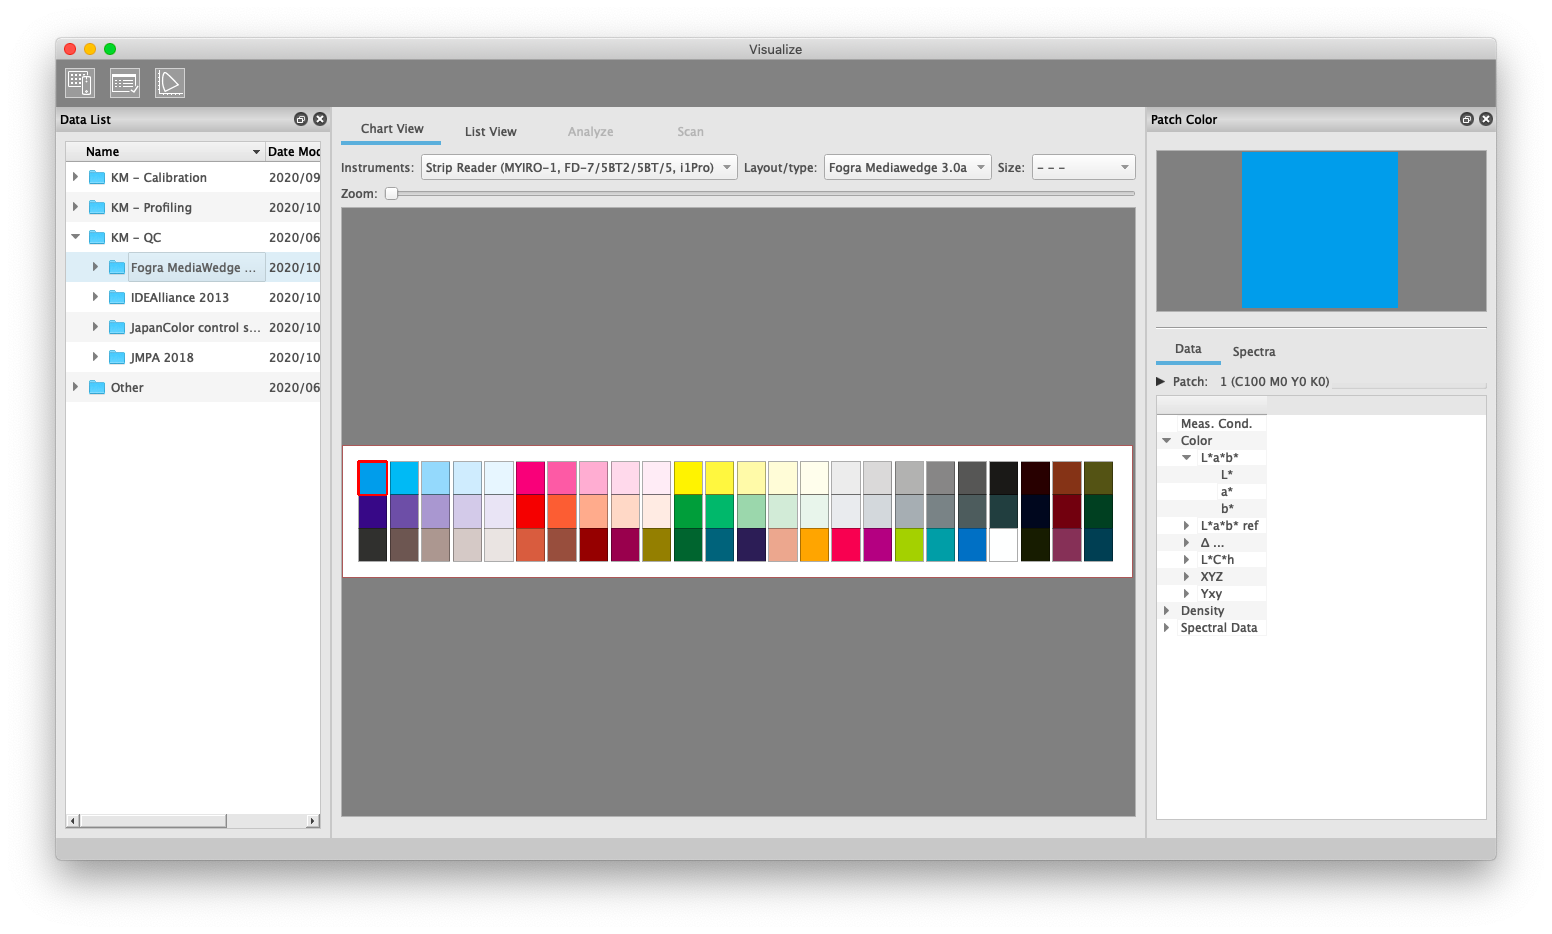The image size is (1552, 934).
Task: Float the Patch Color panel
Action: (1466, 119)
